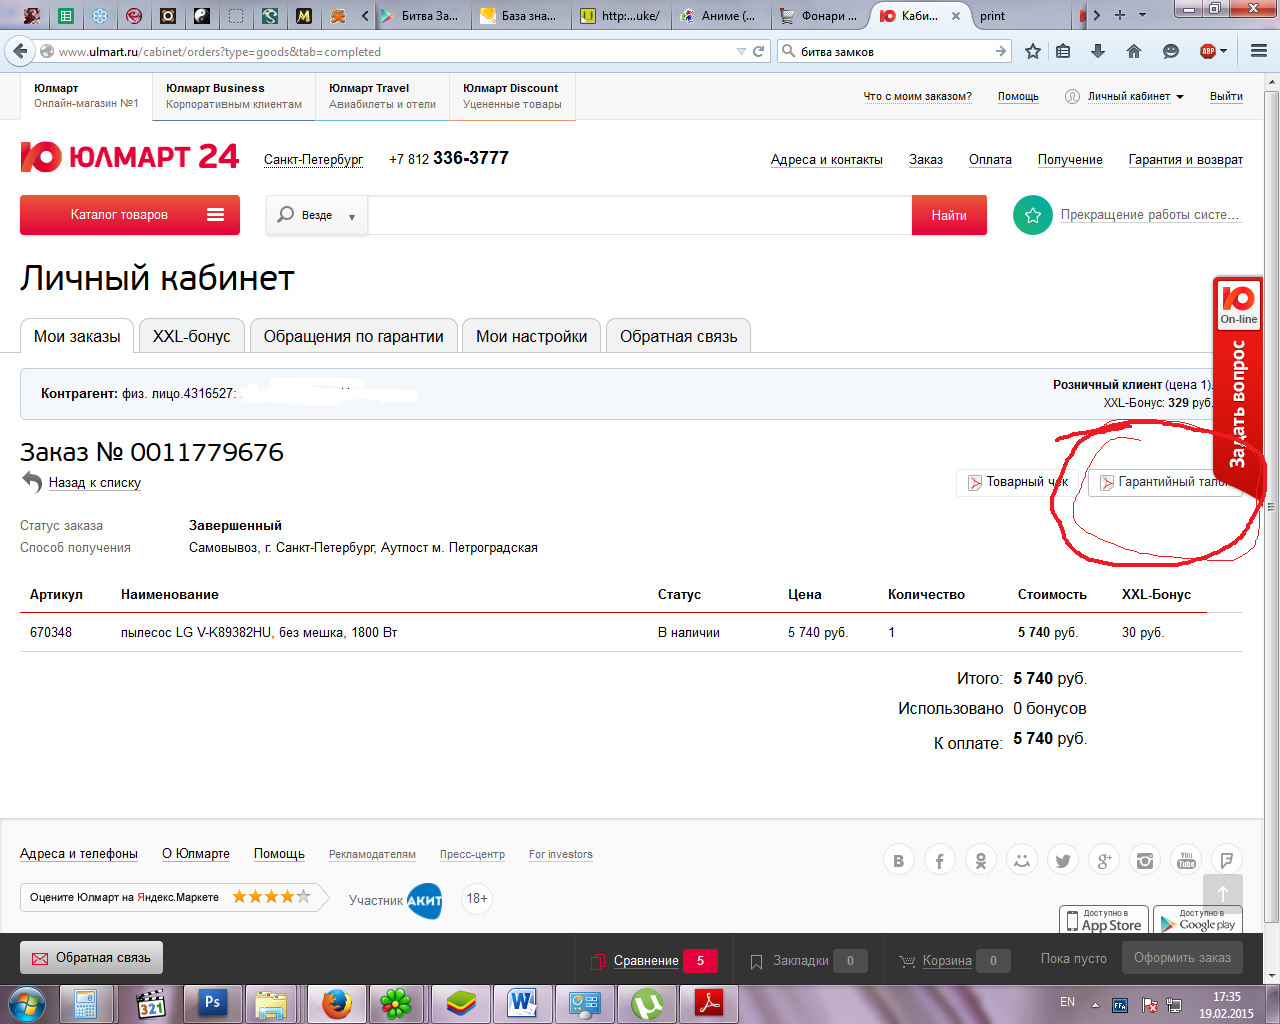1280x1024 pixels.
Task: Open Google Plus icon in footer
Action: coord(1104,860)
